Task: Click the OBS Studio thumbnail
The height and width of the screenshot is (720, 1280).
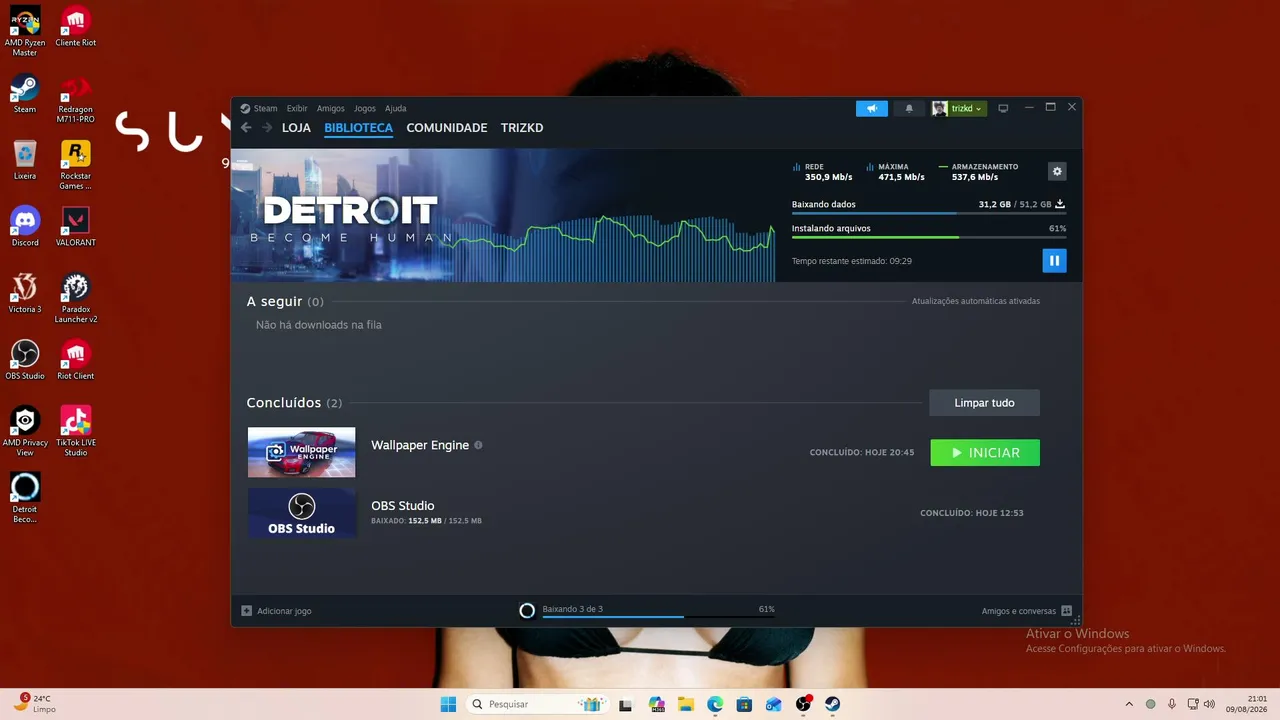Action: tap(301, 513)
